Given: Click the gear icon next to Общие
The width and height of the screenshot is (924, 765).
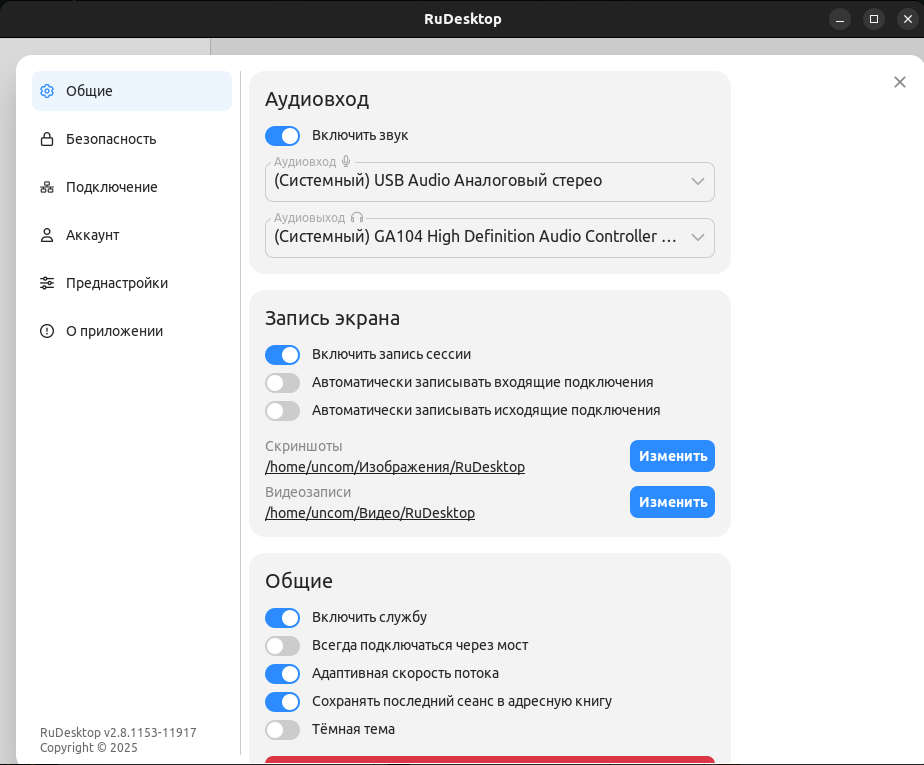Looking at the screenshot, I should click(x=47, y=91).
